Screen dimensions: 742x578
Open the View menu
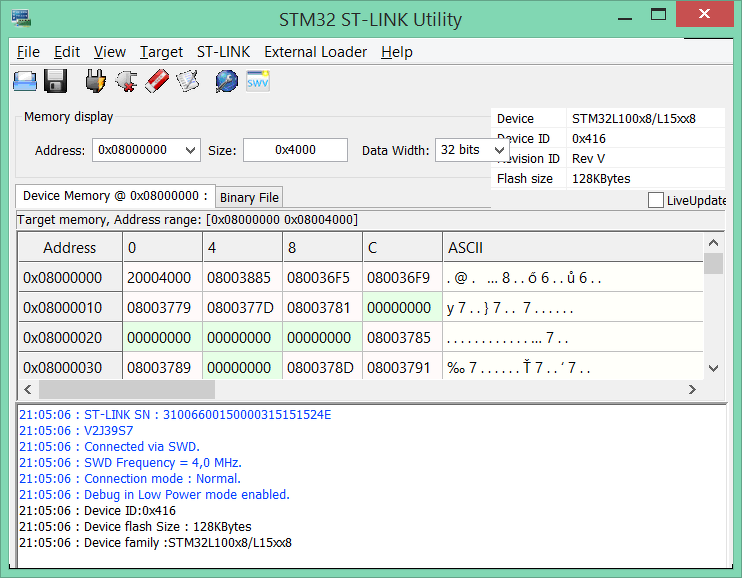(110, 52)
